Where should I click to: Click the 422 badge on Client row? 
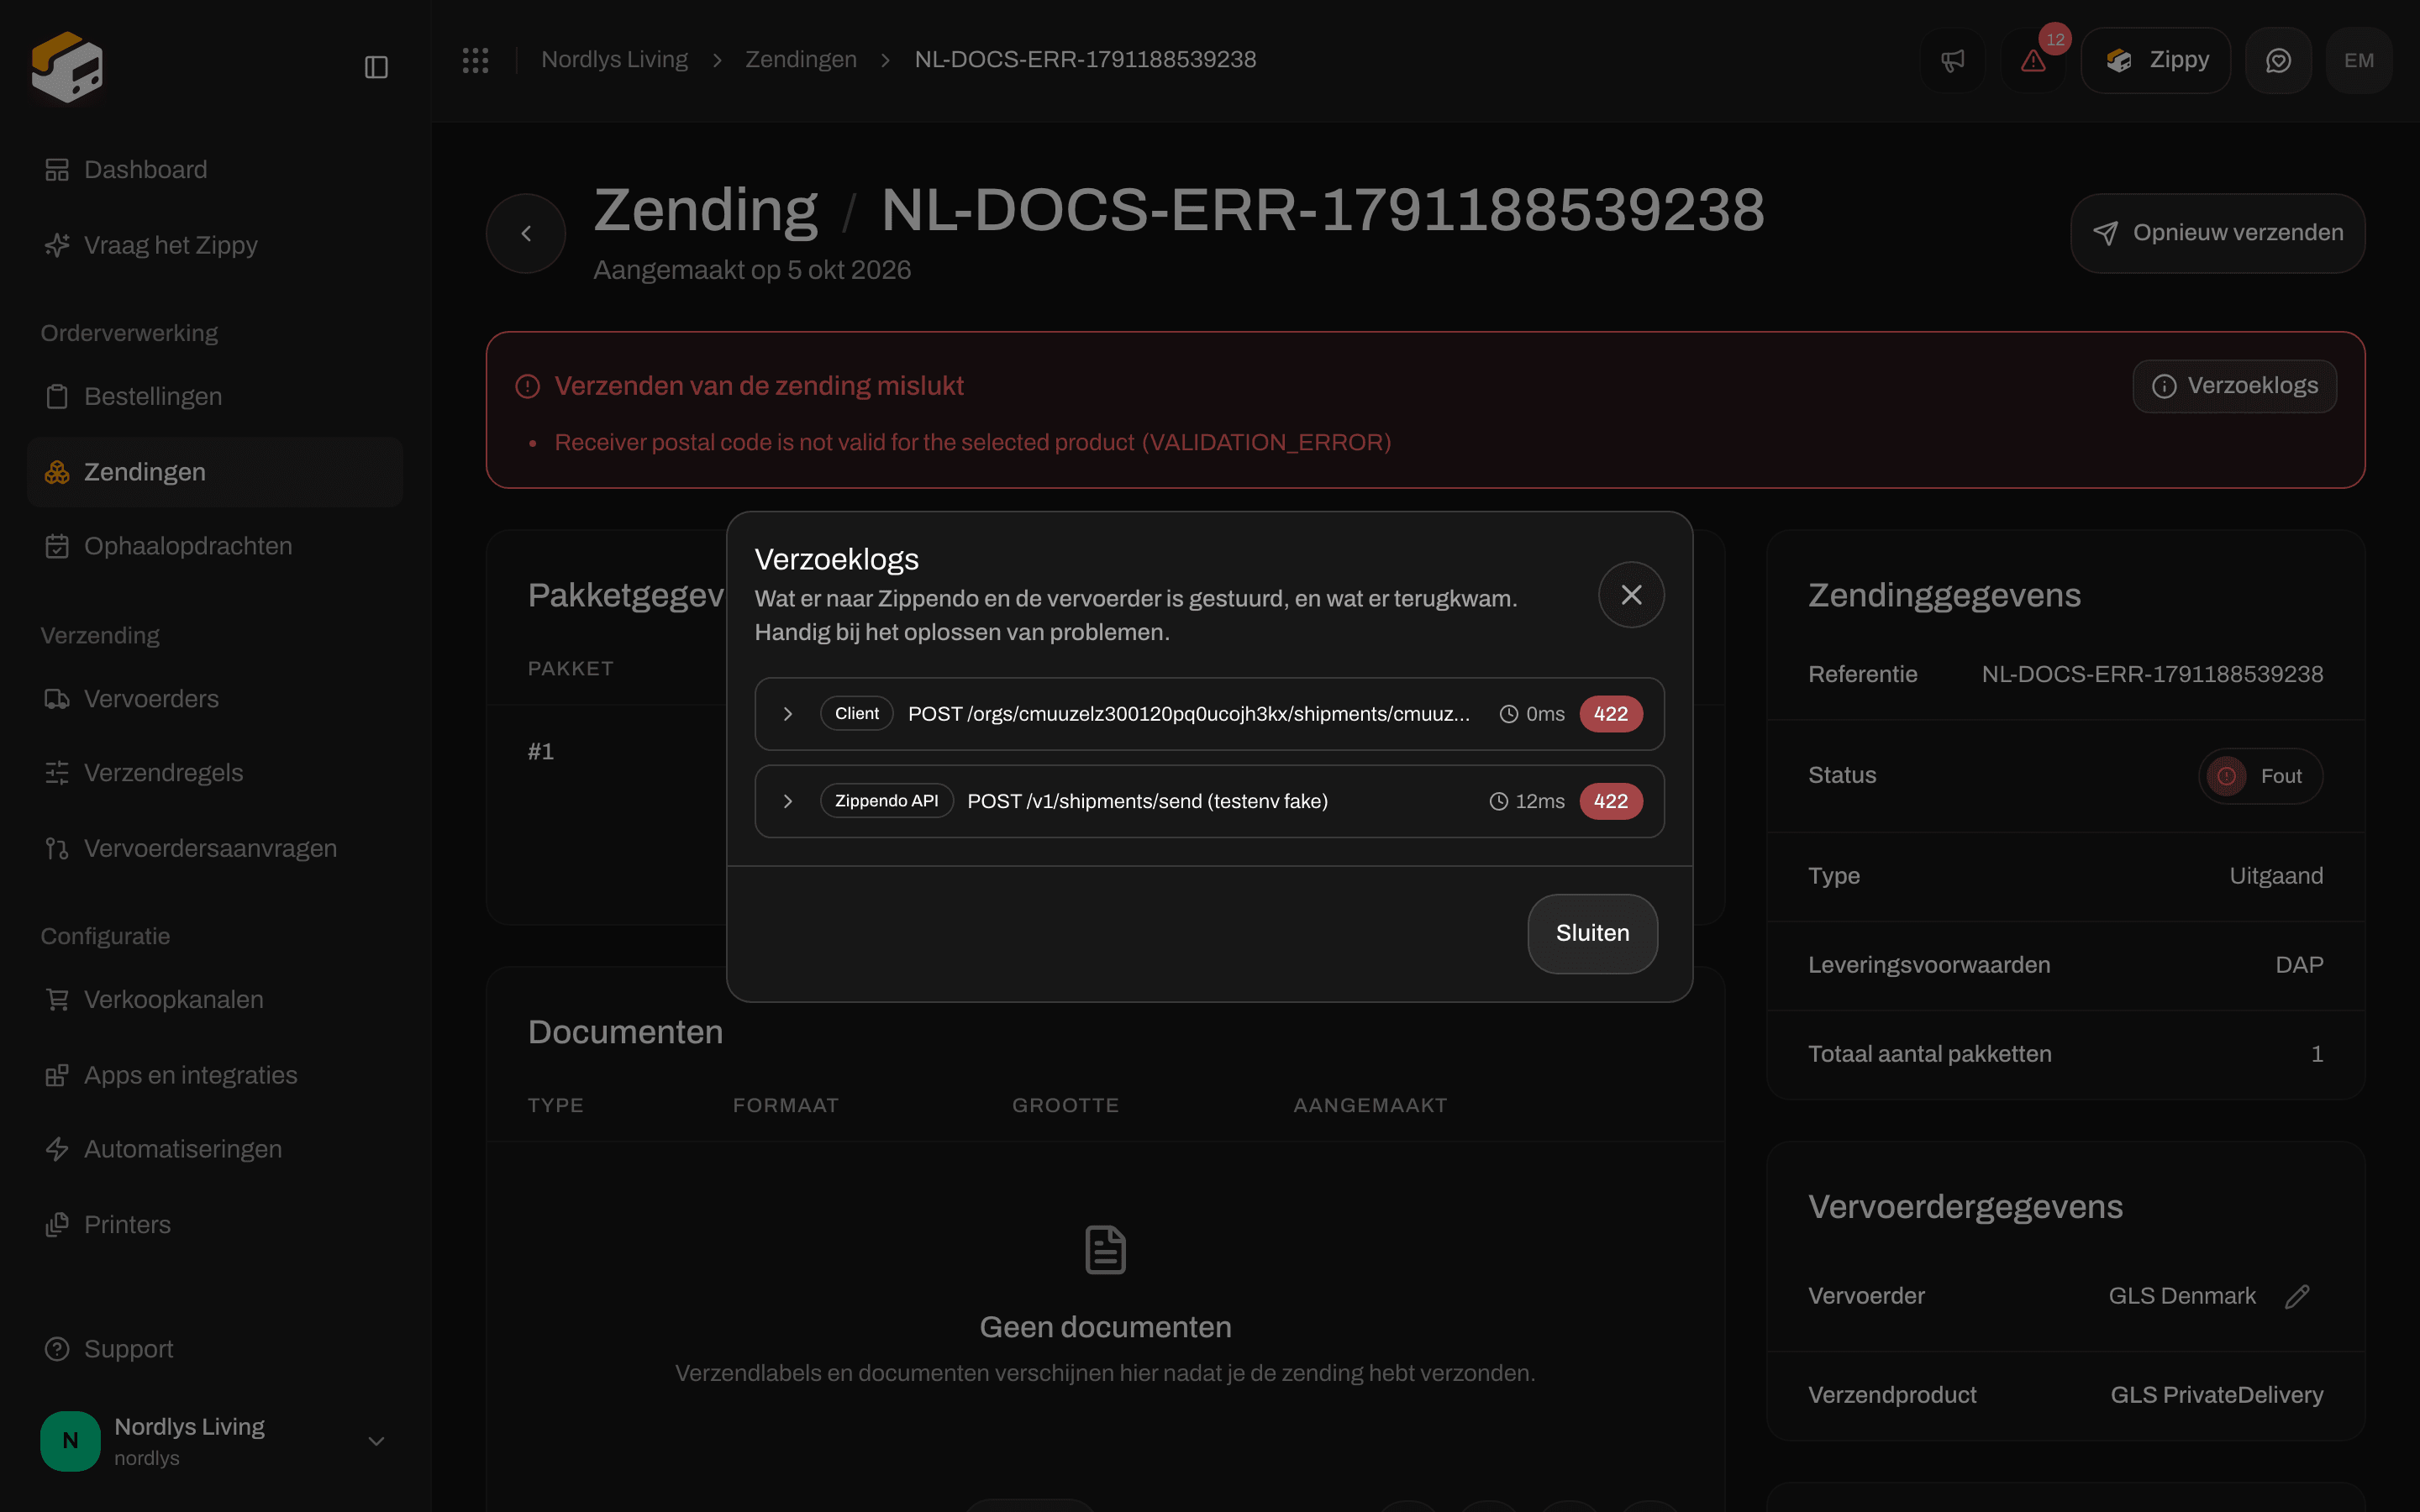click(1610, 714)
